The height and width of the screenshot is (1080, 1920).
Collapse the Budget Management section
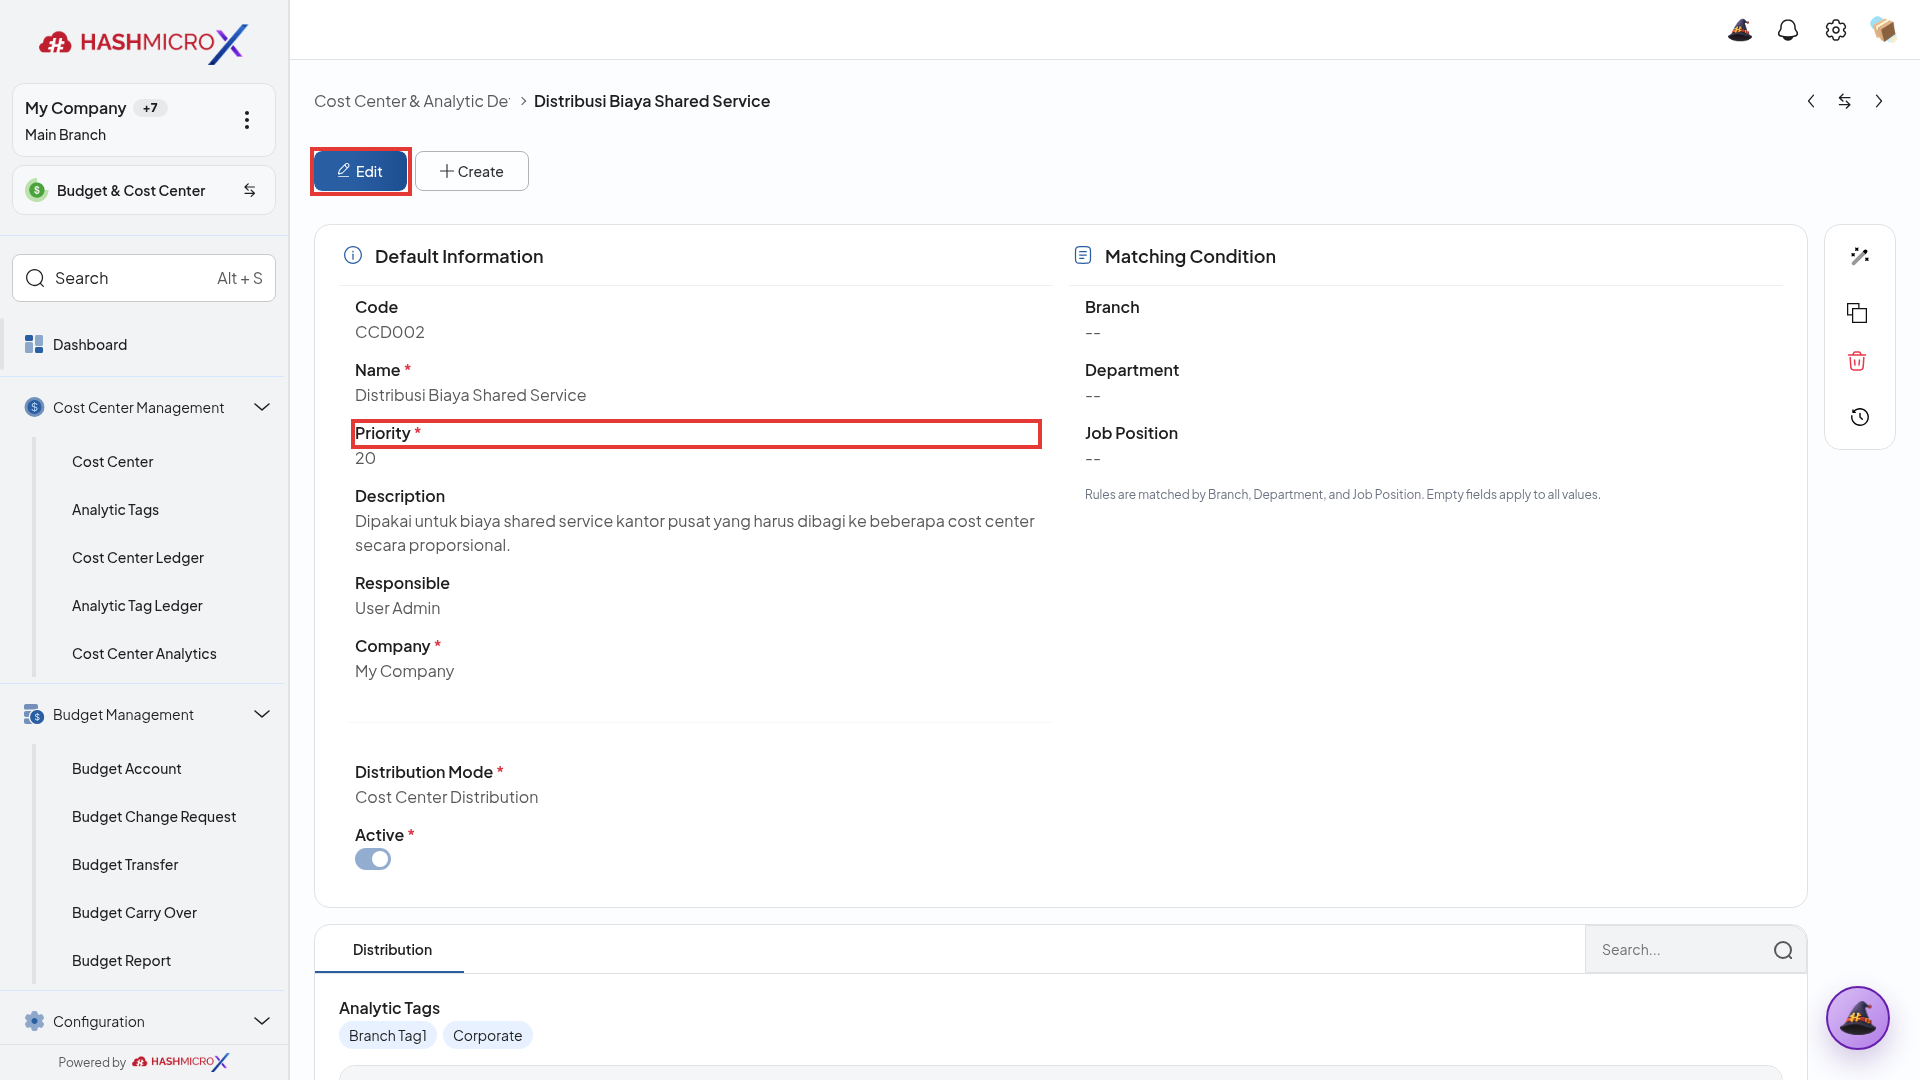coord(262,714)
